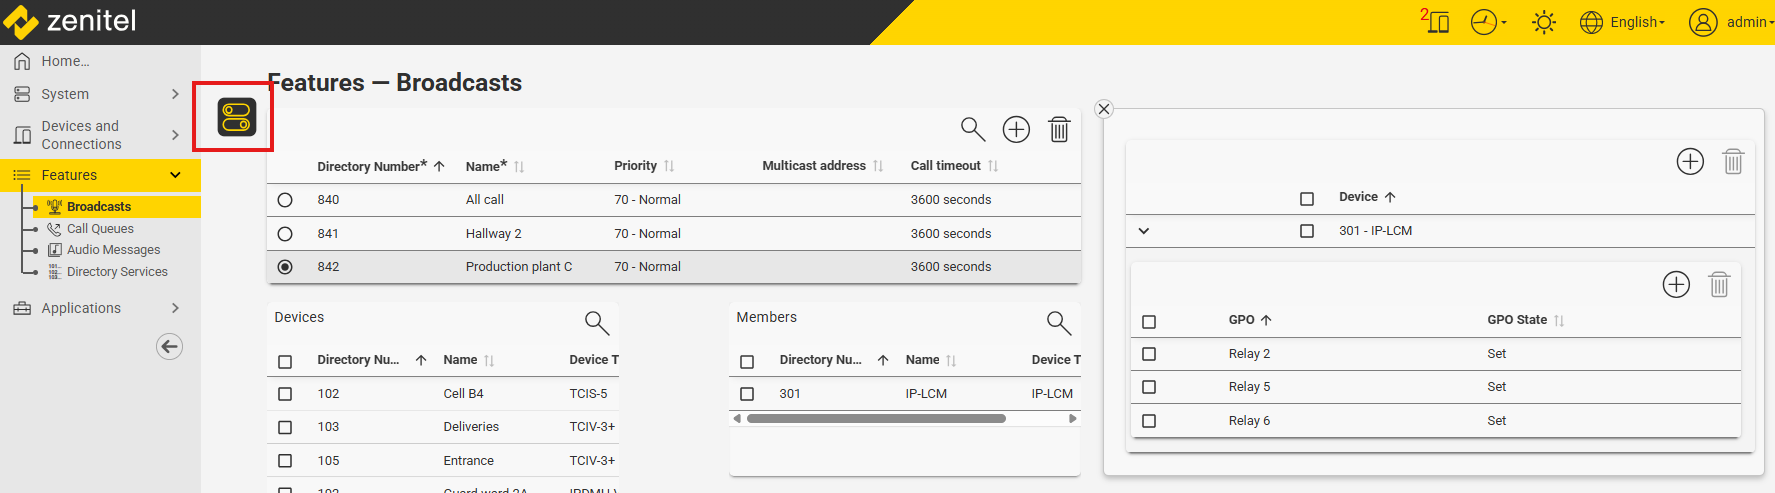The image size is (1775, 493).
Task: Select the 840 All call radio button
Action: (x=285, y=200)
